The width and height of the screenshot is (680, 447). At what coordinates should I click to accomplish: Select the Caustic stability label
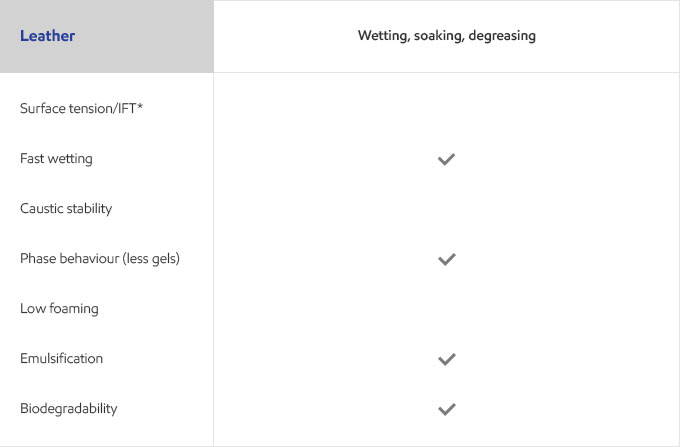66,209
